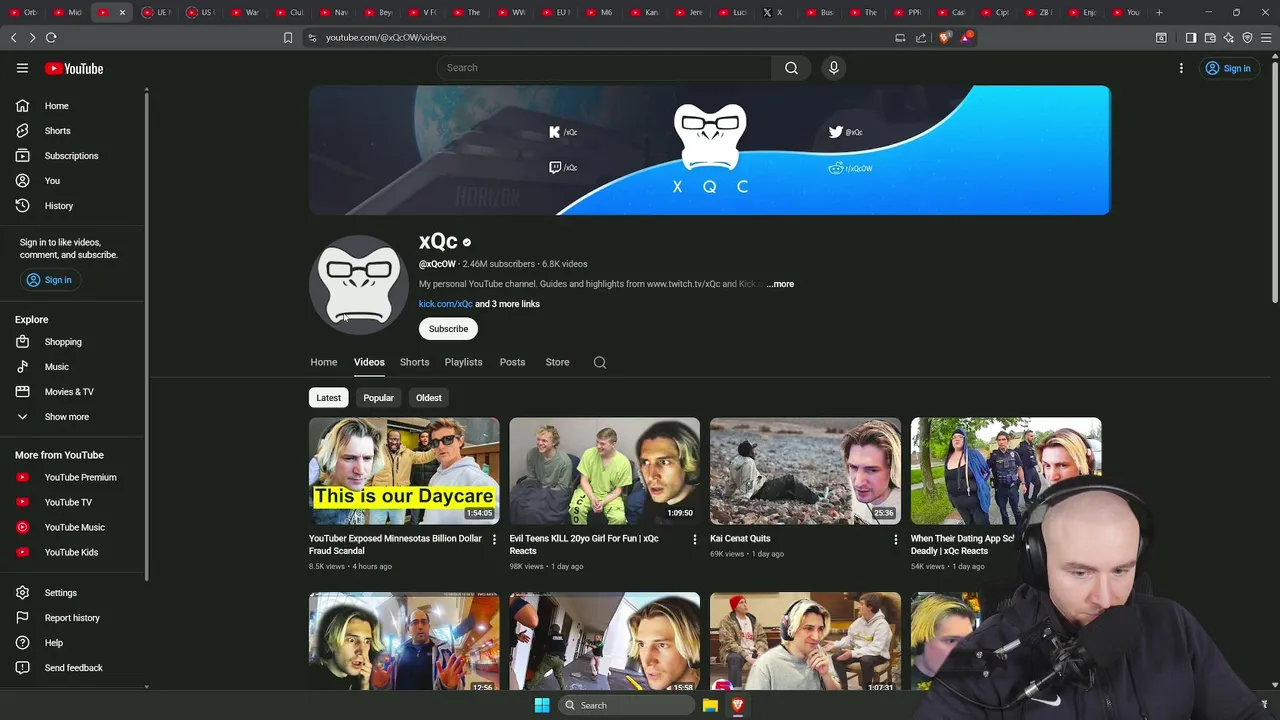Open File Explorer from taskbar

[x=710, y=705]
